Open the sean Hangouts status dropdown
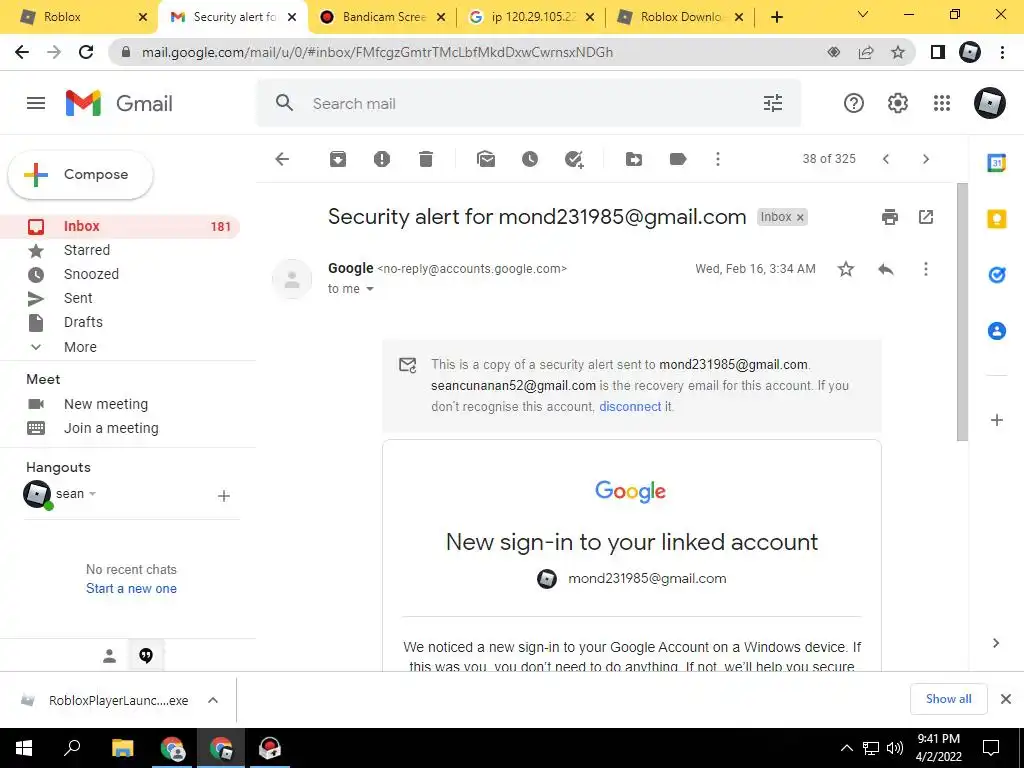Image resolution: width=1024 pixels, height=768 pixels. tap(93, 494)
